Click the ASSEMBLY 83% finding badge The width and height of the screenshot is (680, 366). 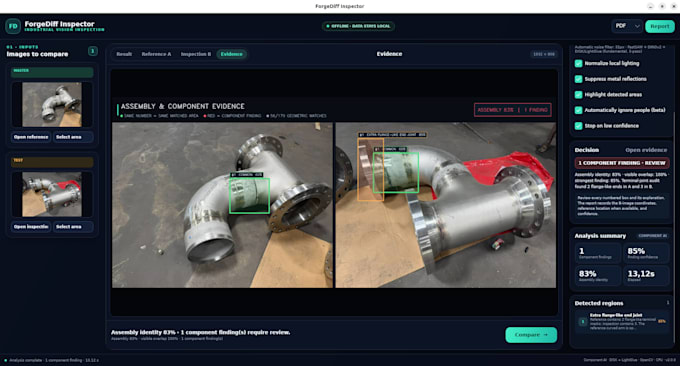[513, 110]
